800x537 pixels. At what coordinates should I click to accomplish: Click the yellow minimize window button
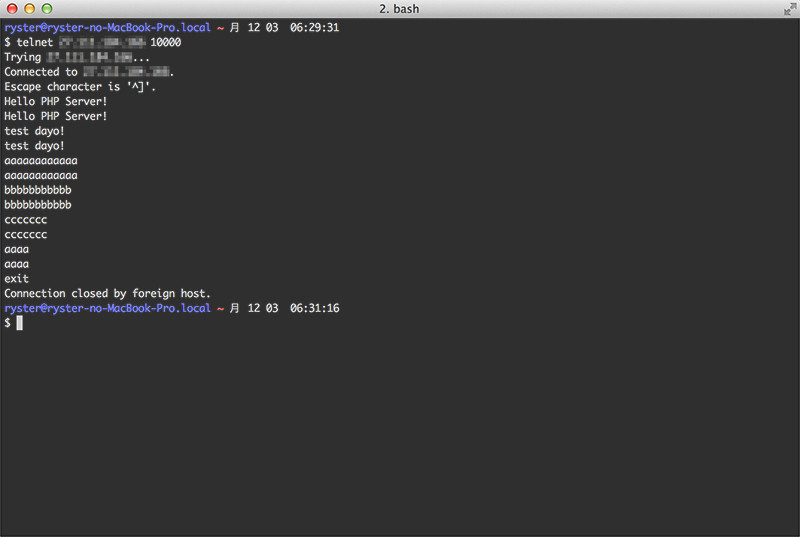point(29,8)
